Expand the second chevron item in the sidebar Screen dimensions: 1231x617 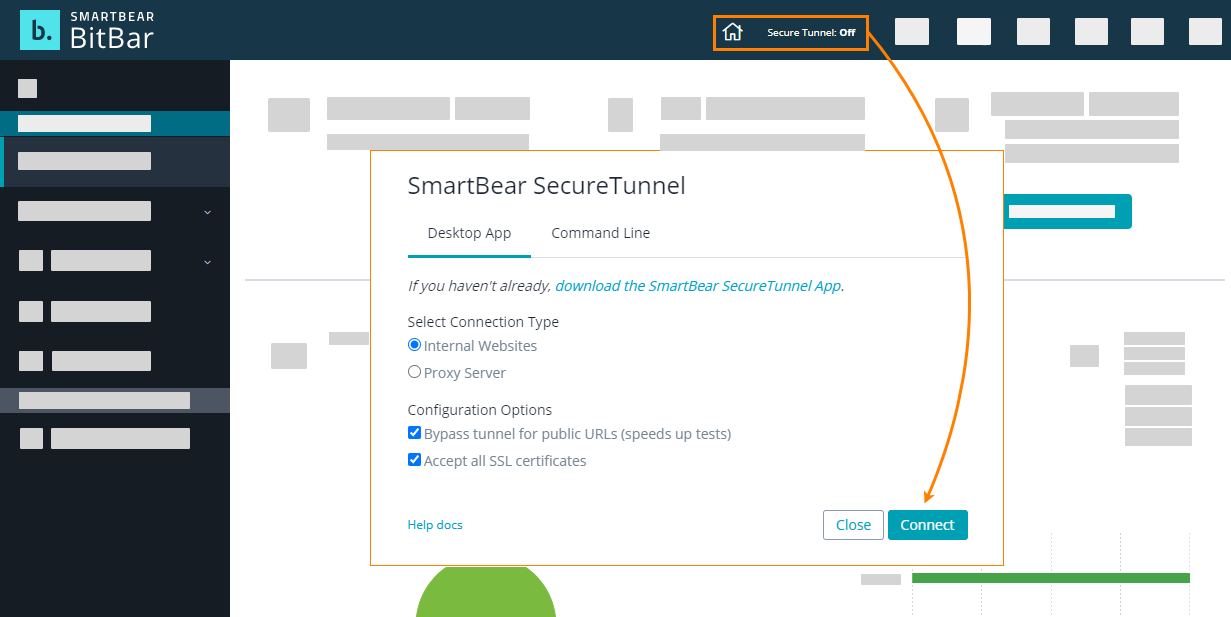tap(207, 262)
